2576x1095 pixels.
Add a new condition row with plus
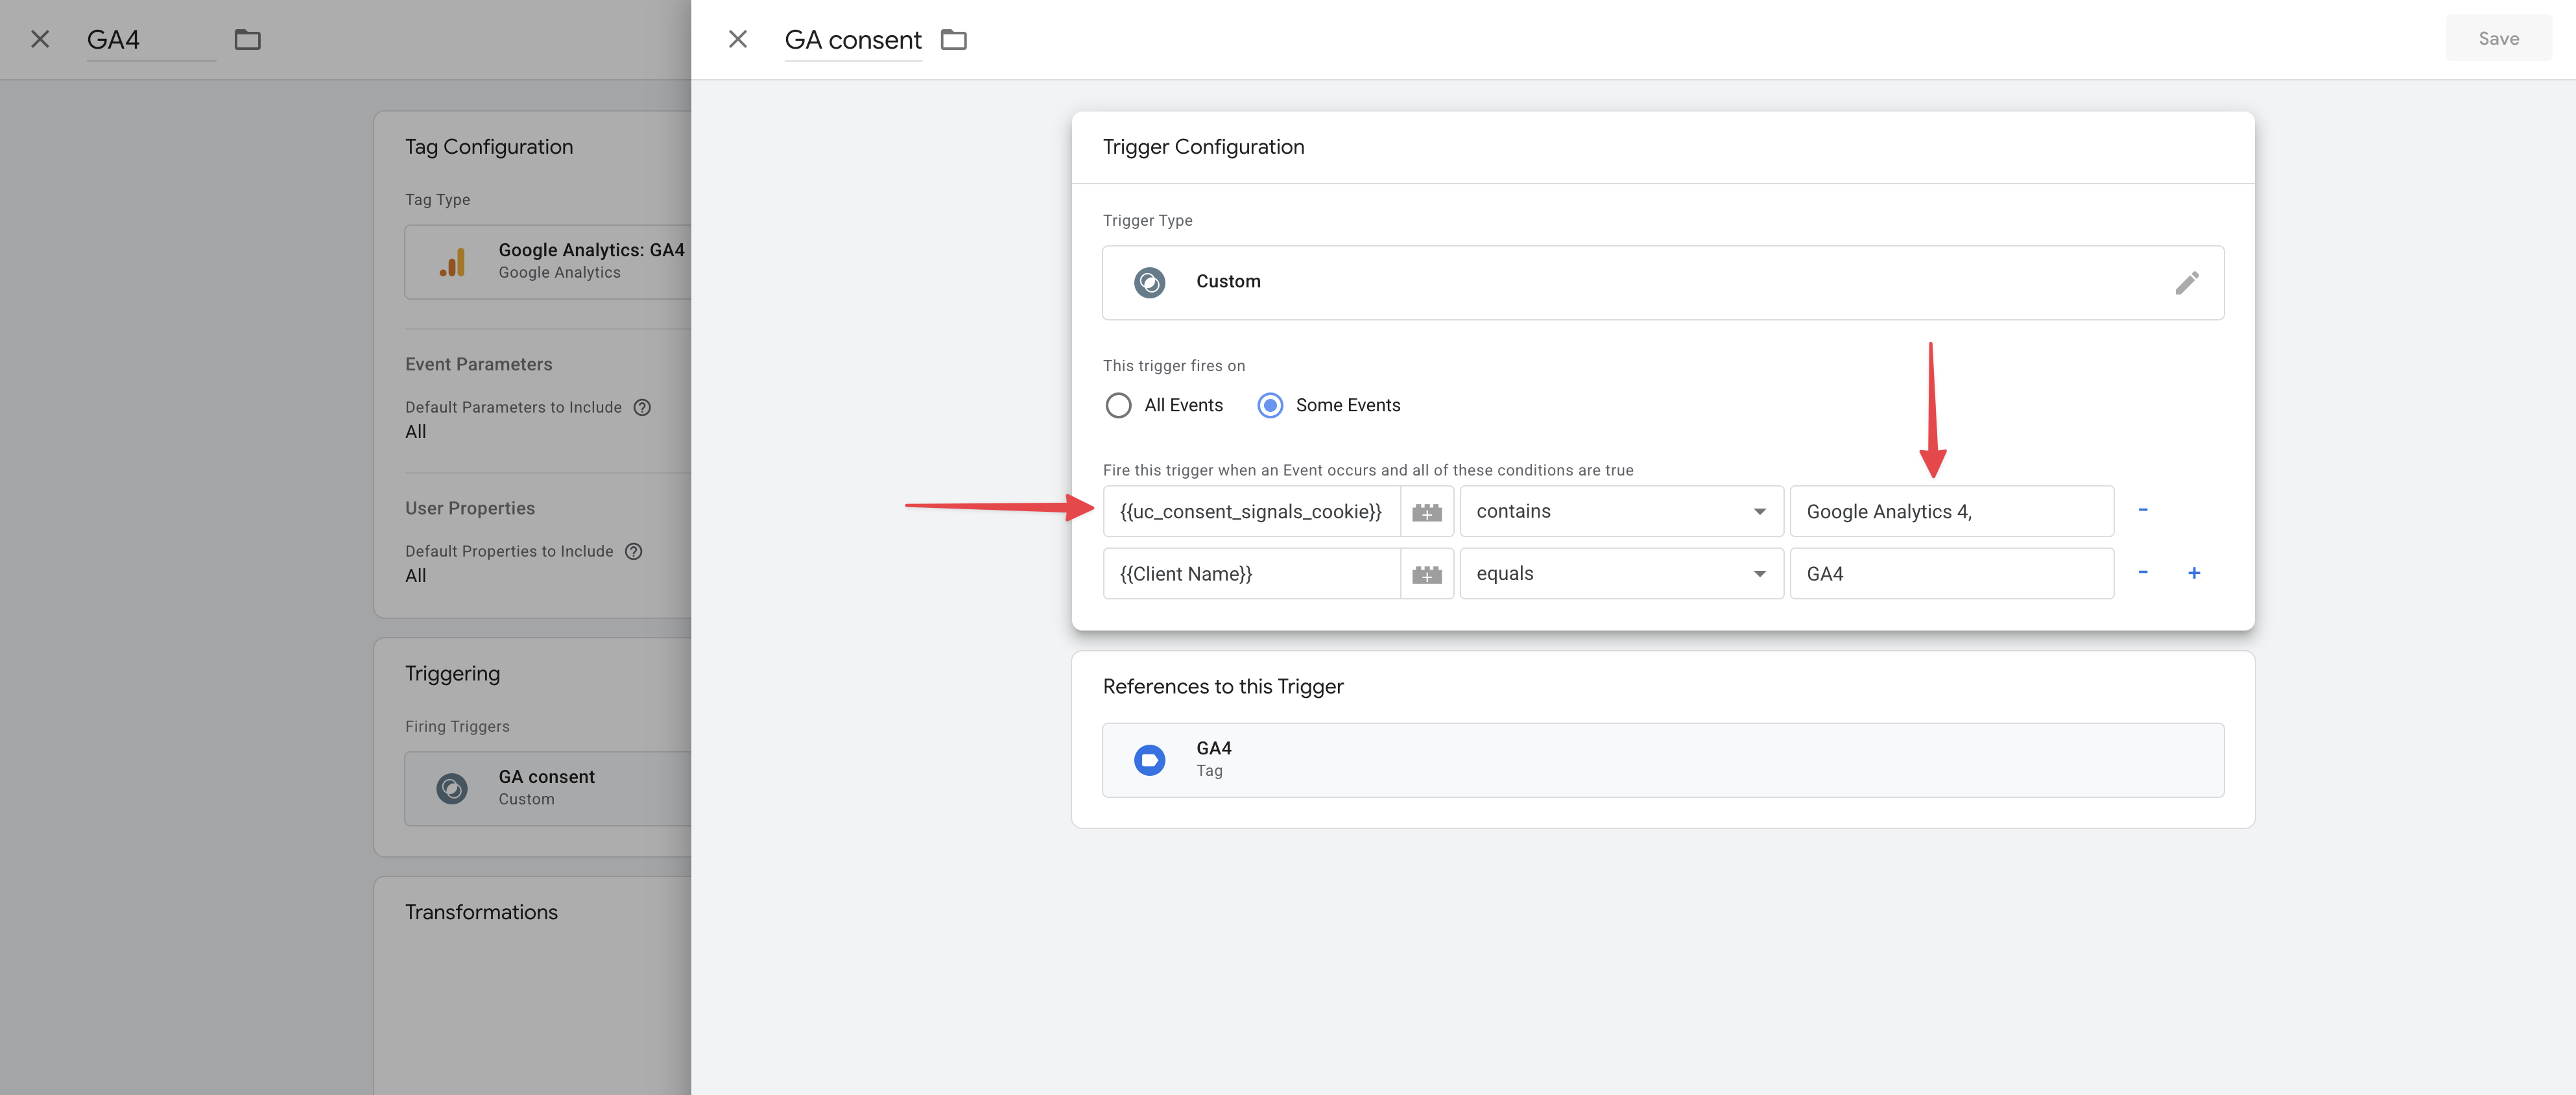2194,572
